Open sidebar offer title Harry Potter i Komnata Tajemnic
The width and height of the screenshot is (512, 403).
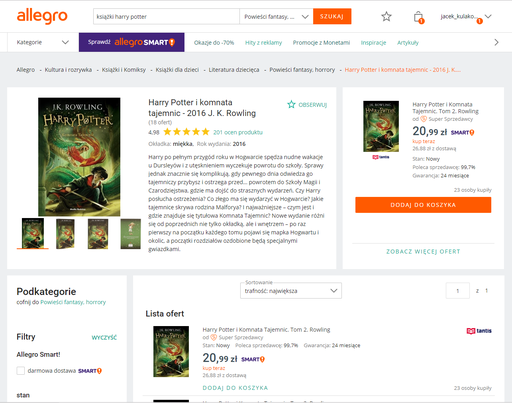[x=445, y=107]
